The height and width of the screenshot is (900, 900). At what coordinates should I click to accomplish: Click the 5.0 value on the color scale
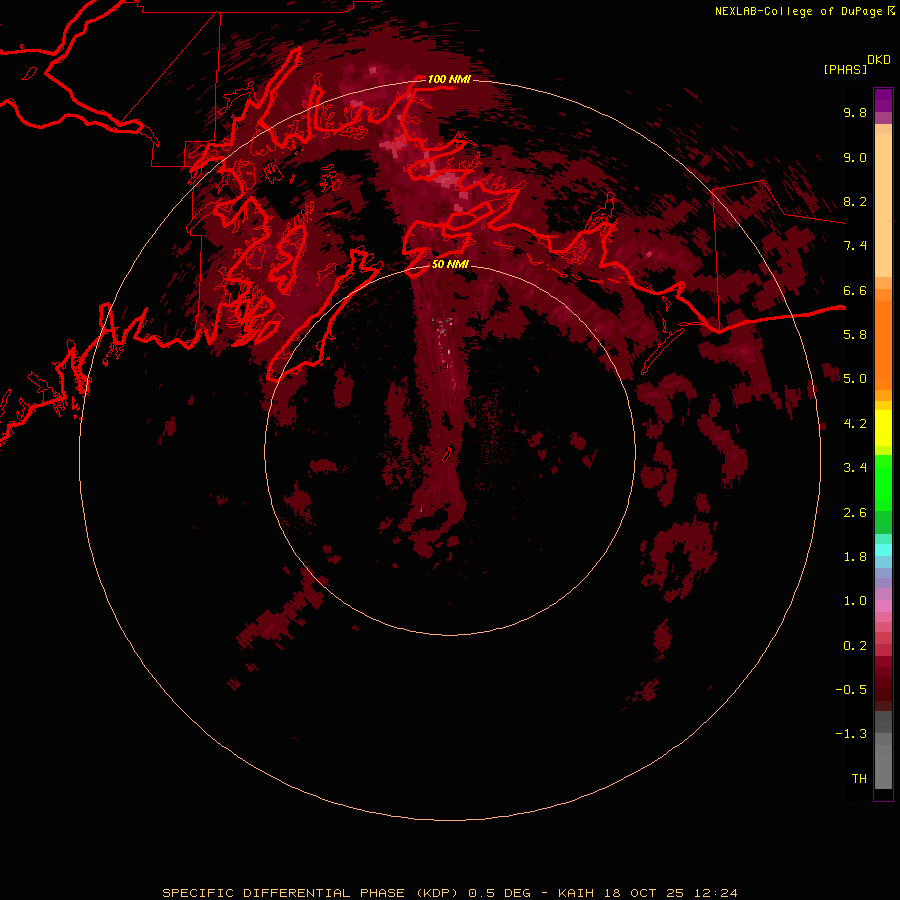(x=855, y=379)
